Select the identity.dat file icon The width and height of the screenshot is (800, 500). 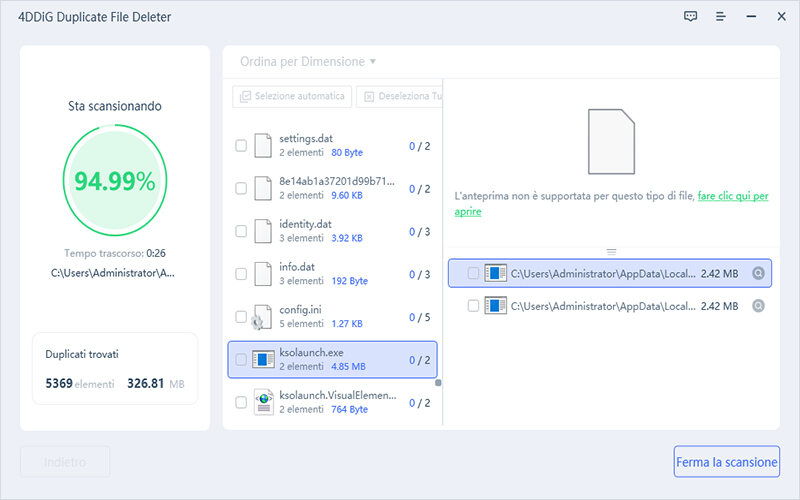tap(263, 231)
